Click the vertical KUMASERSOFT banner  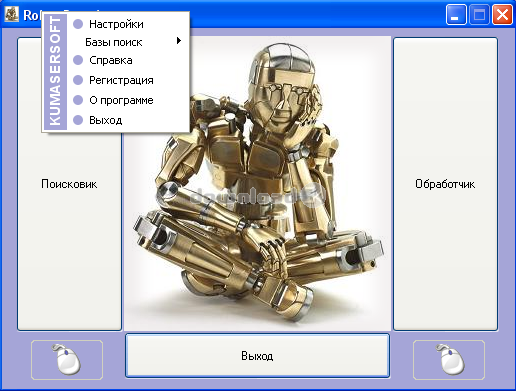(x=55, y=72)
